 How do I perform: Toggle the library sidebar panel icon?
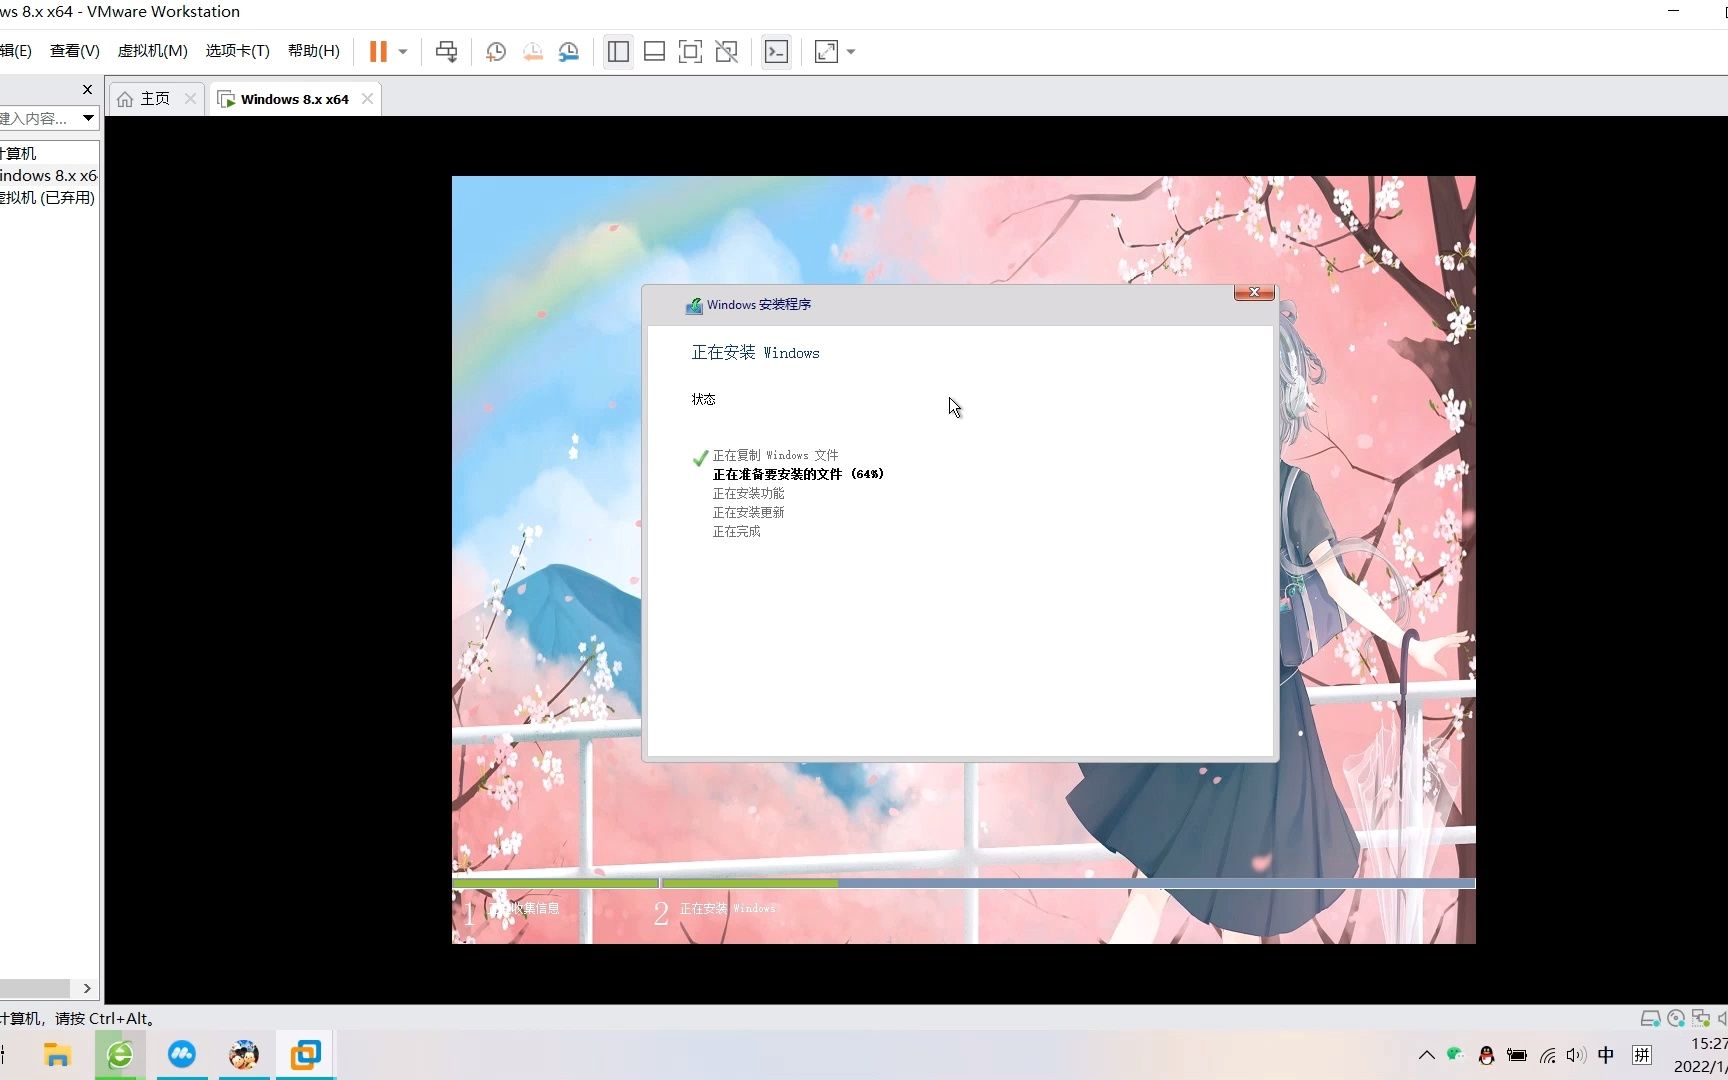click(x=618, y=52)
